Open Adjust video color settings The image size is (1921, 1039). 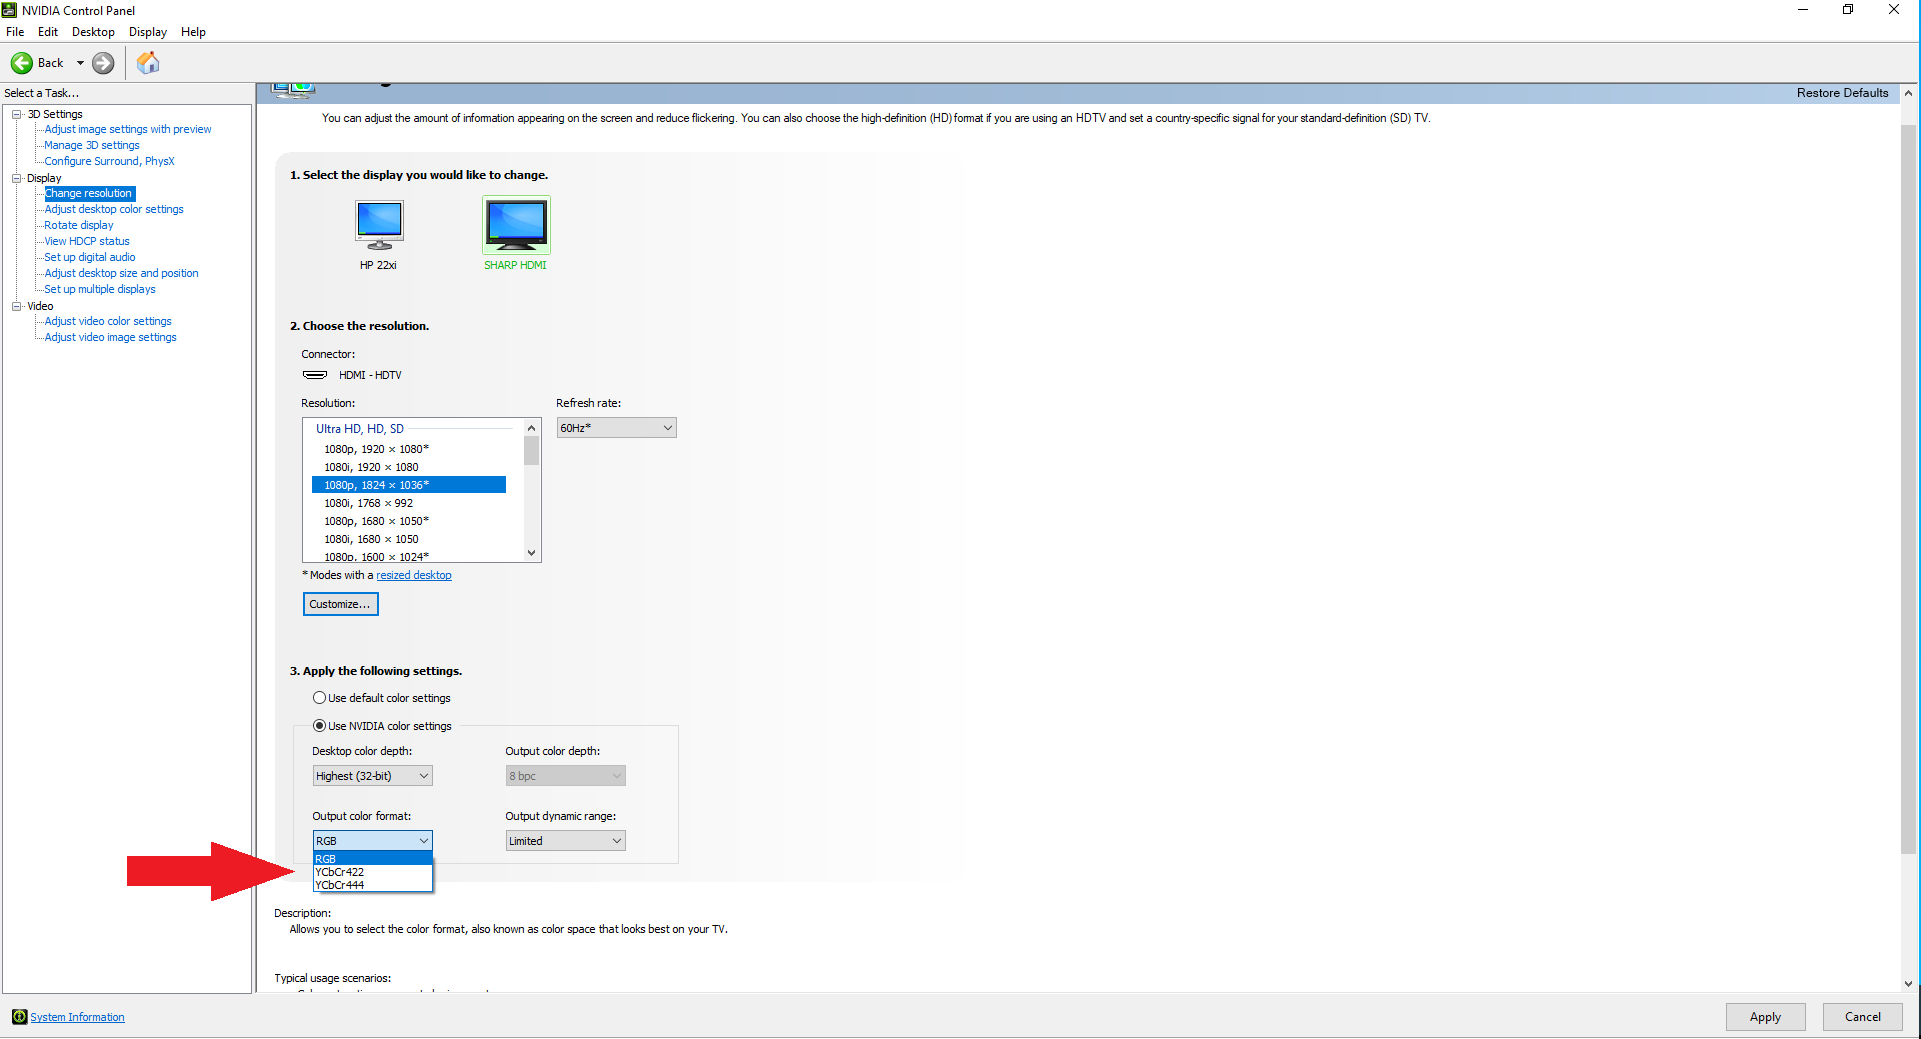(x=108, y=321)
